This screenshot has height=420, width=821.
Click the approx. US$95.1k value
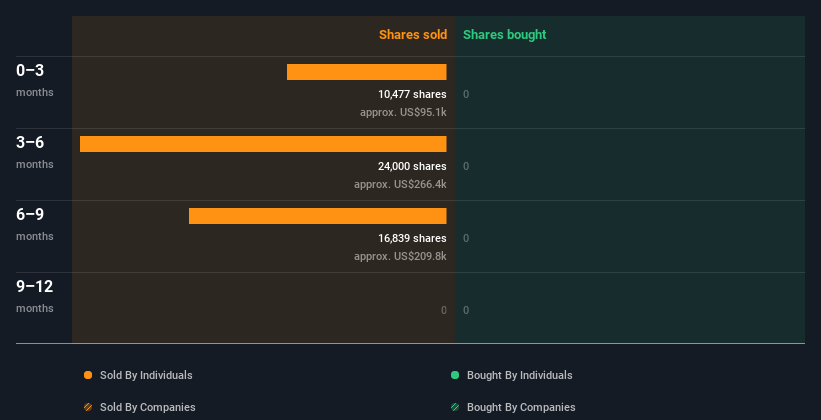[403, 112]
